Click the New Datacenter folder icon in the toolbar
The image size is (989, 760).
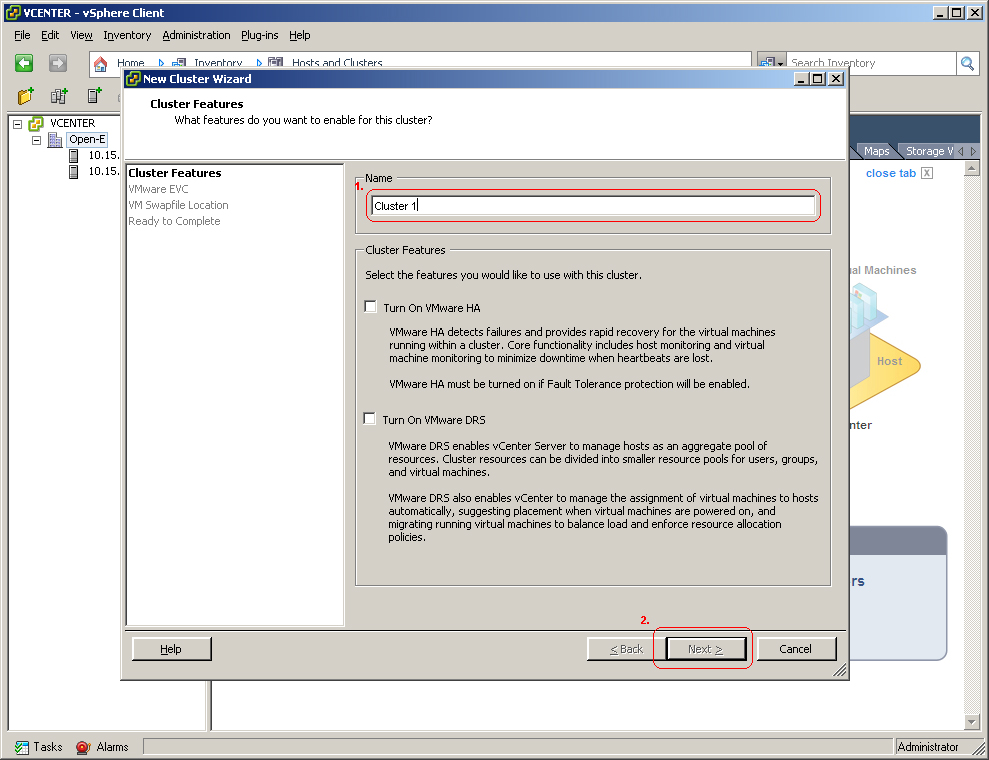click(x=25, y=96)
